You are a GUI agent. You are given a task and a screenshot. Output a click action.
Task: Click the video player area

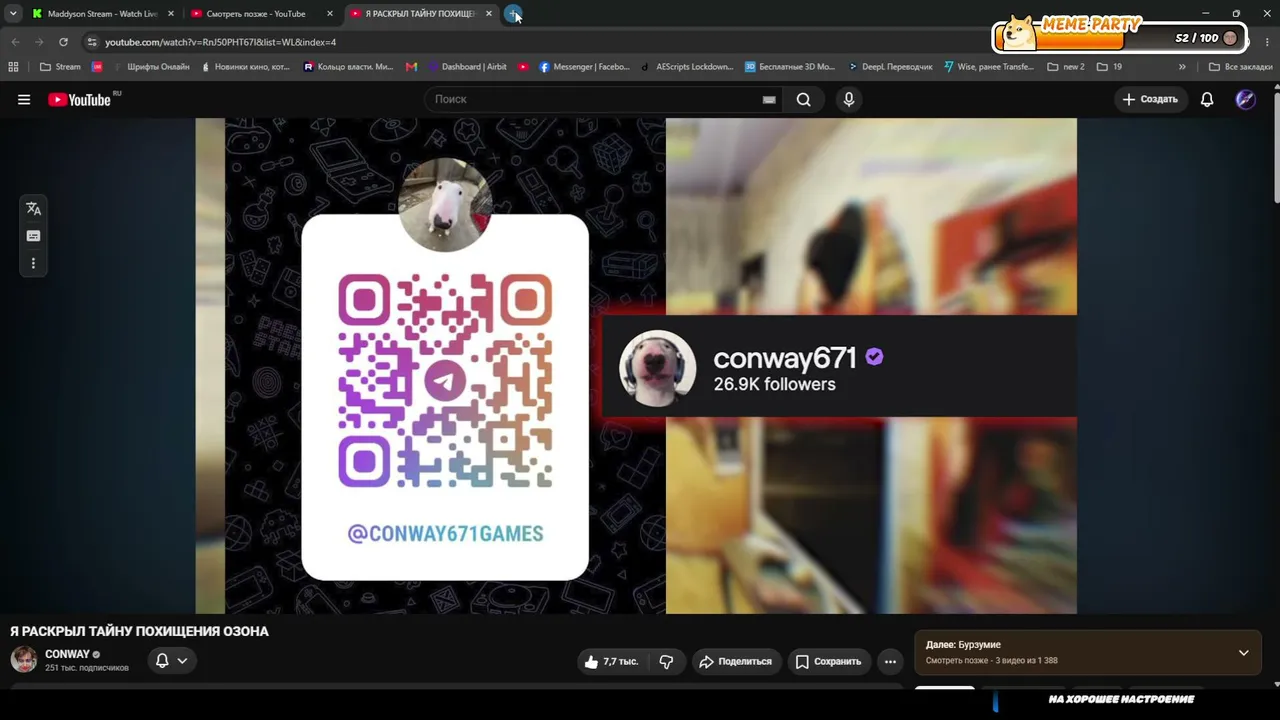[636, 366]
